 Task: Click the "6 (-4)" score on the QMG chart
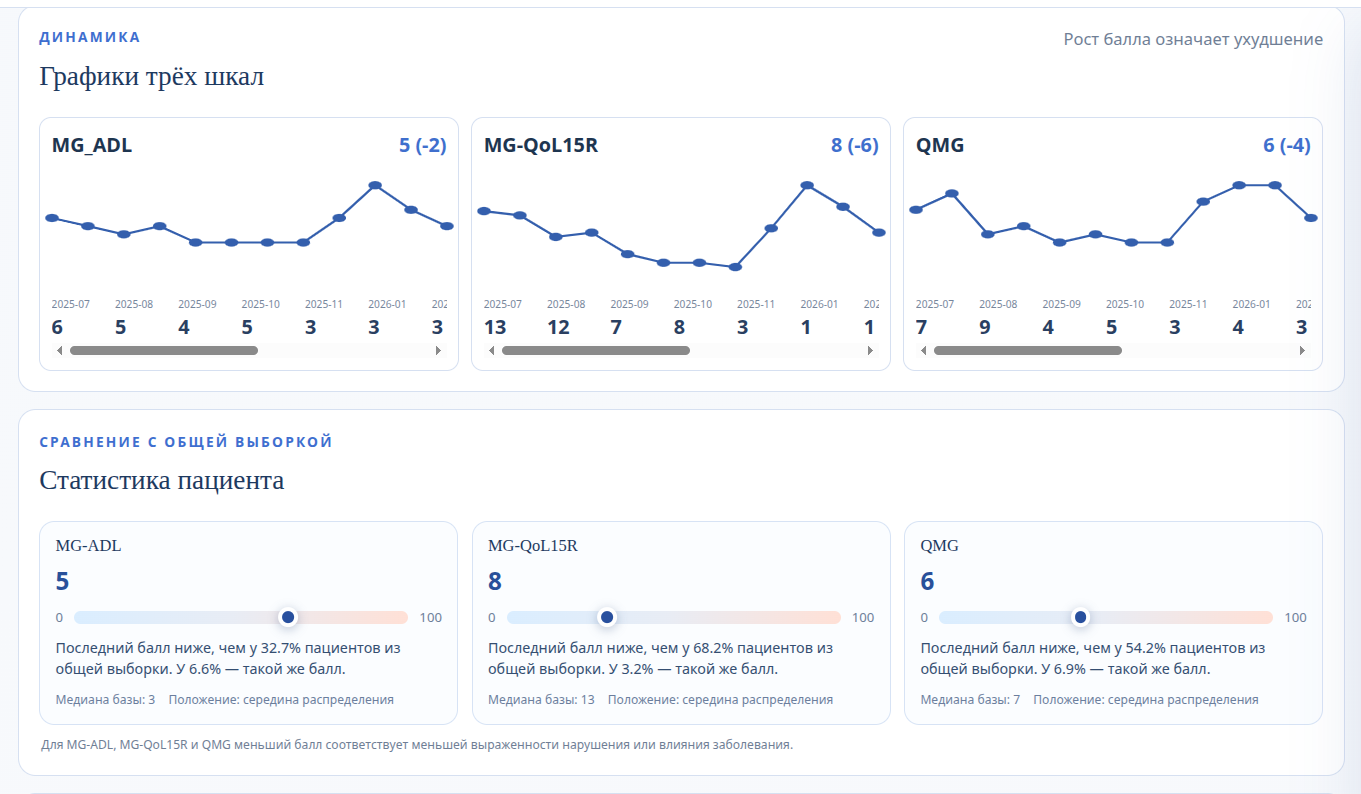[x=1287, y=146]
